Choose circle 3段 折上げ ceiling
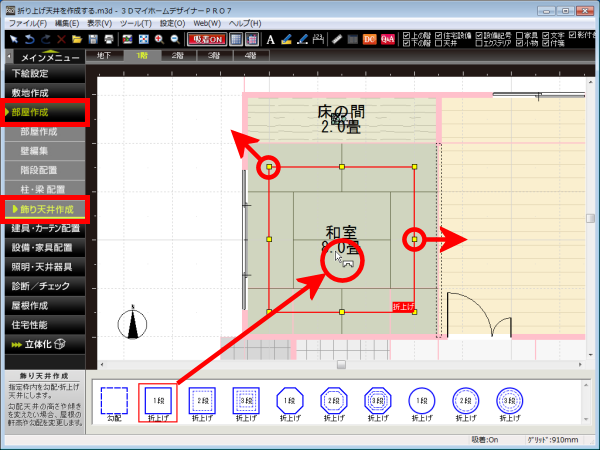This screenshot has height=450, width=600. (x=510, y=404)
